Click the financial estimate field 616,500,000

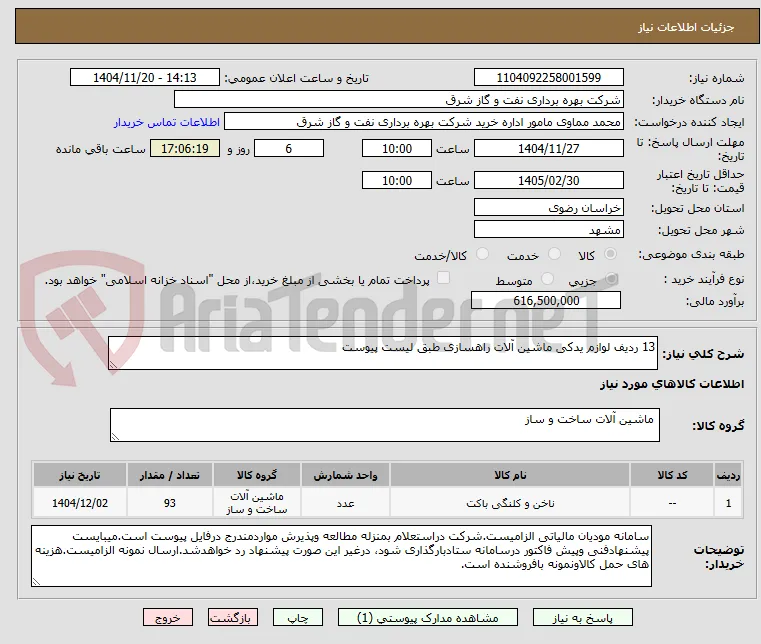click(x=546, y=300)
